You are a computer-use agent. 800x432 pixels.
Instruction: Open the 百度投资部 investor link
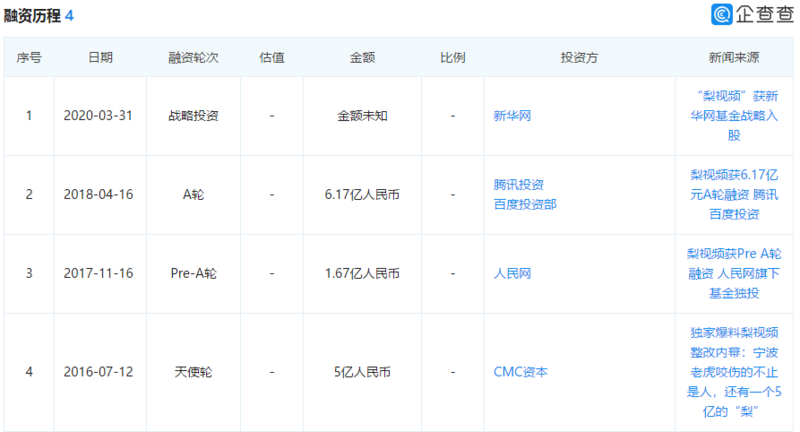(x=525, y=203)
